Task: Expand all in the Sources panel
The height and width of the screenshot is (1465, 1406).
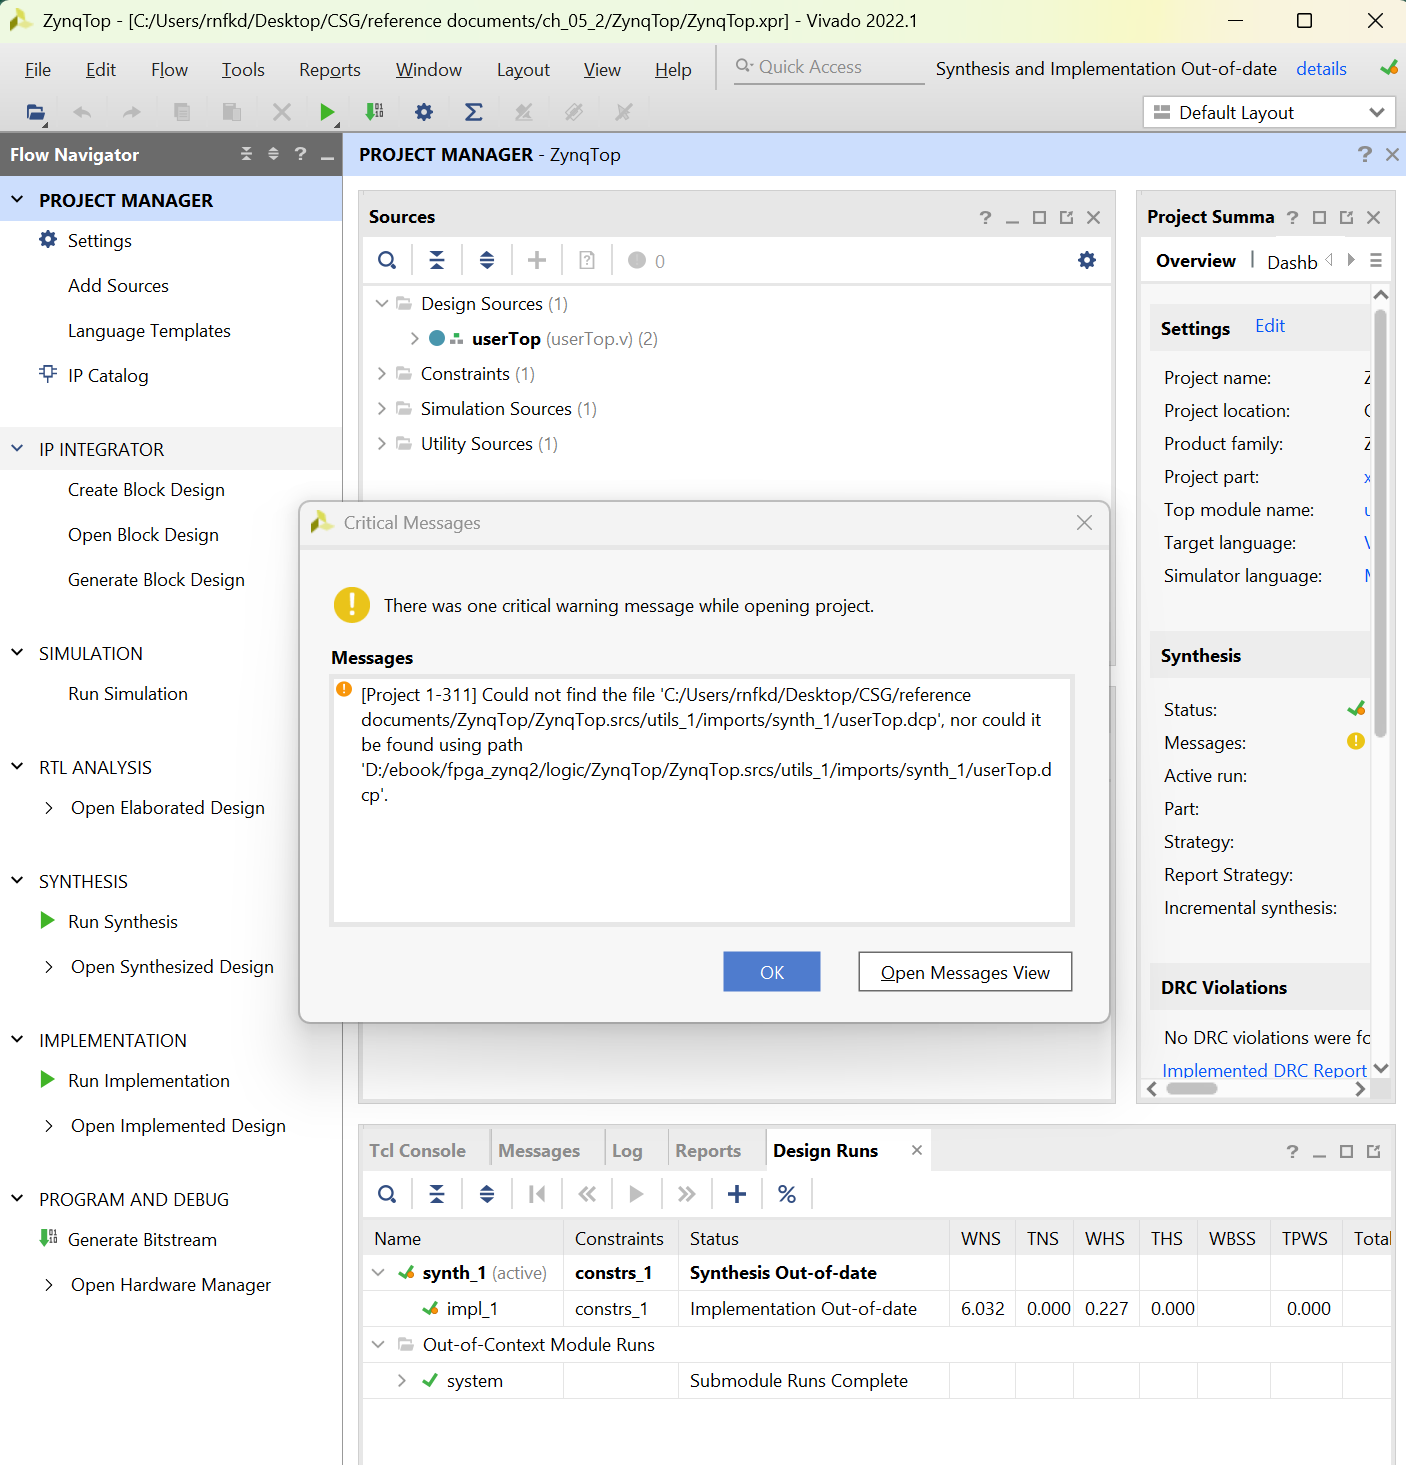Action: (x=487, y=261)
